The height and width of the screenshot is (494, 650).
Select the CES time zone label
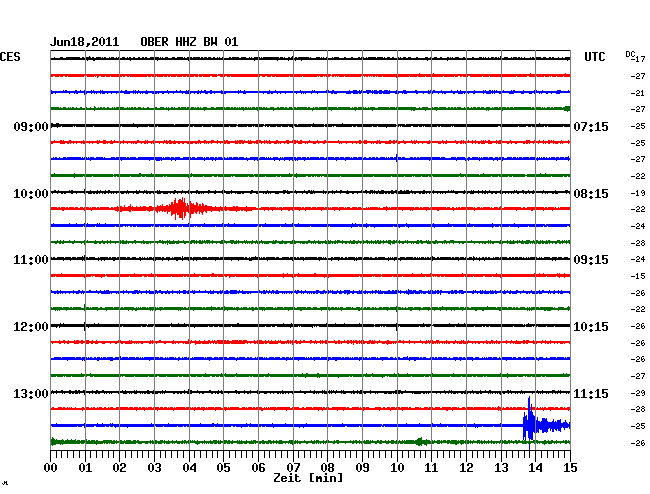point(10,57)
